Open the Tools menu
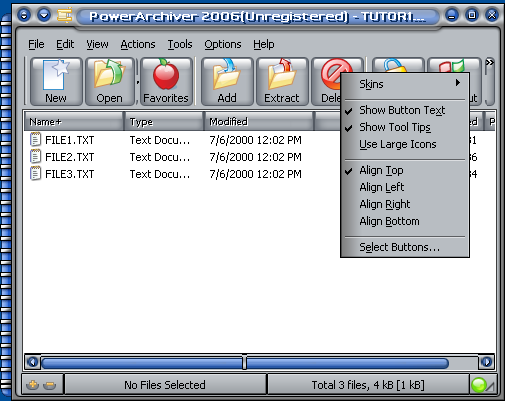Viewport: 505px width, 401px height. coord(180,44)
